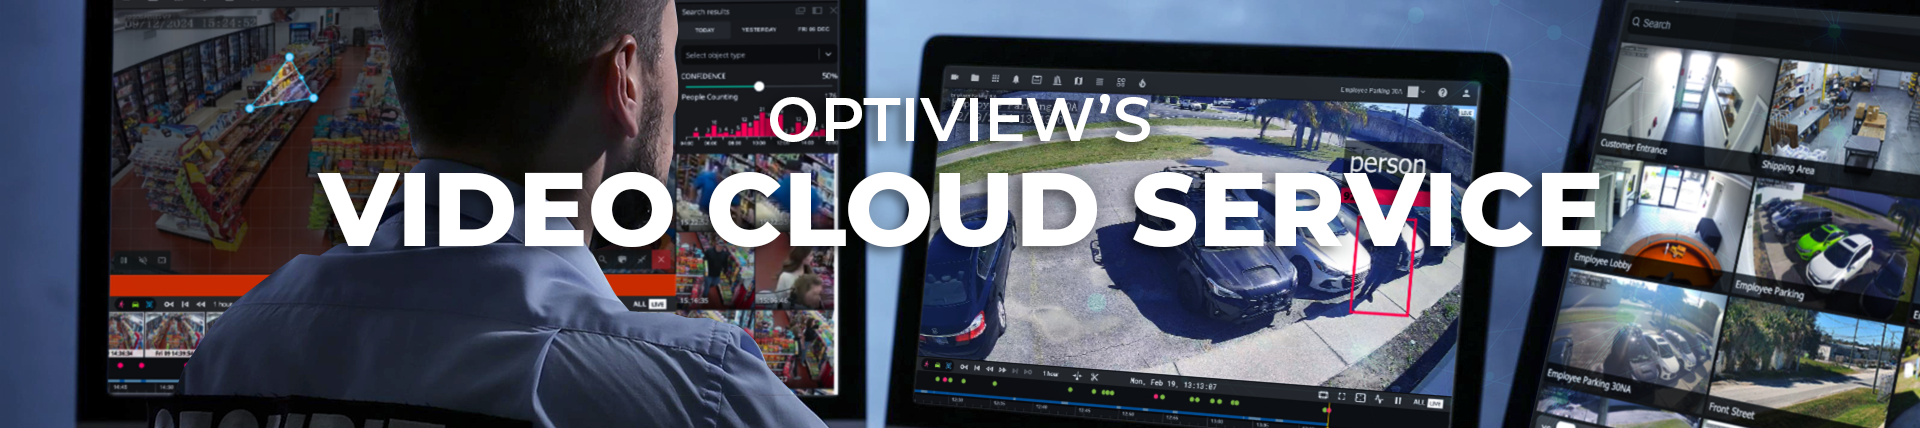Toggle person detection filter icon on the laptop timeline
This screenshot has width=1920, height=428.
tap(926, 364)
